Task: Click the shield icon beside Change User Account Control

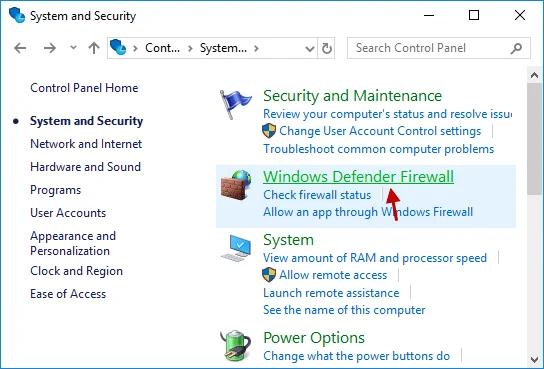Action: pos(269,131)
